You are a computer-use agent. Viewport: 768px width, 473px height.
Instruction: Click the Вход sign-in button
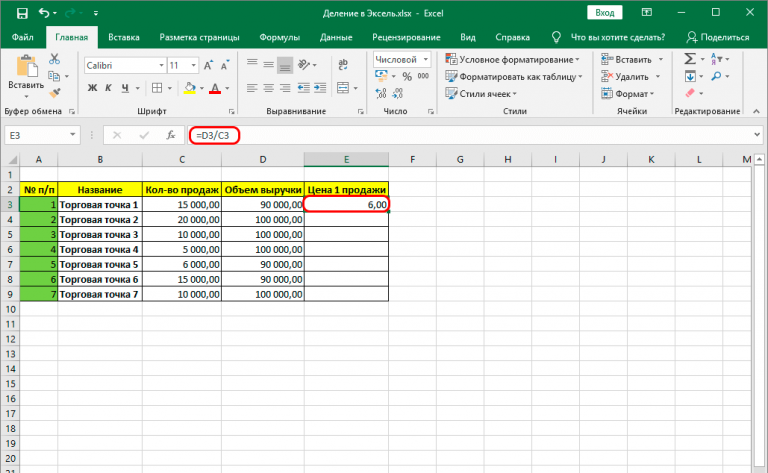pyautogui.click(x=605, y=13)
